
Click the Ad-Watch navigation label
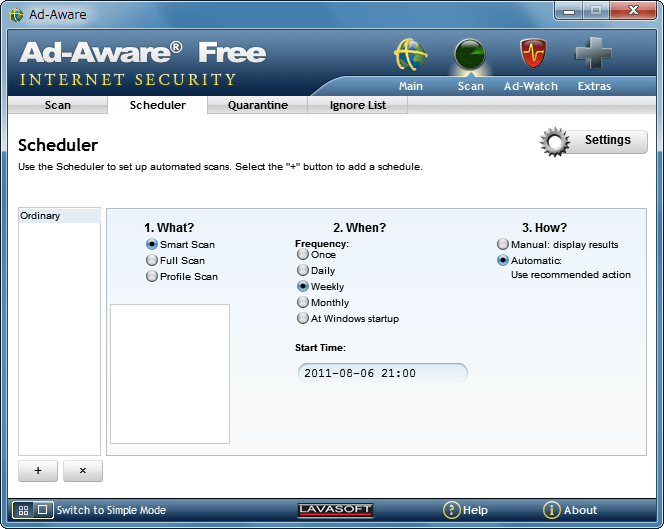coord(531,86)
